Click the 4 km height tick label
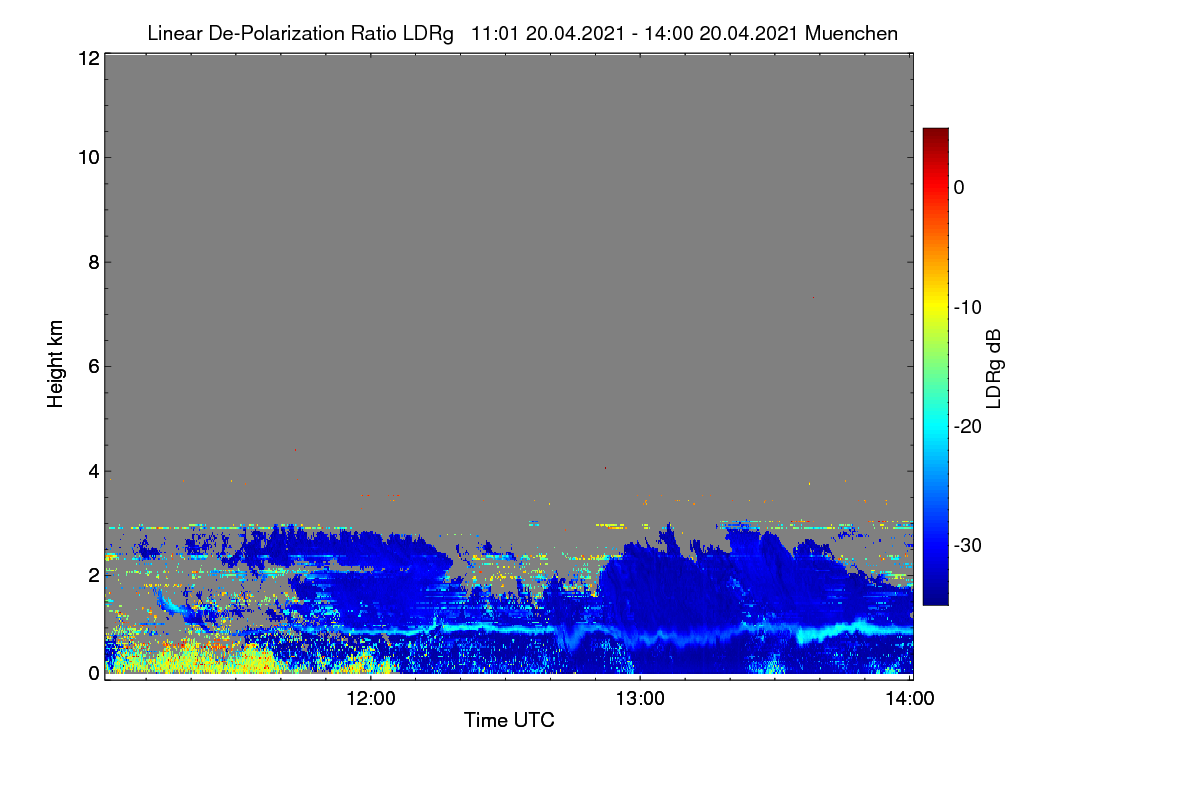 pyautogui.click(x=92, y=471)
